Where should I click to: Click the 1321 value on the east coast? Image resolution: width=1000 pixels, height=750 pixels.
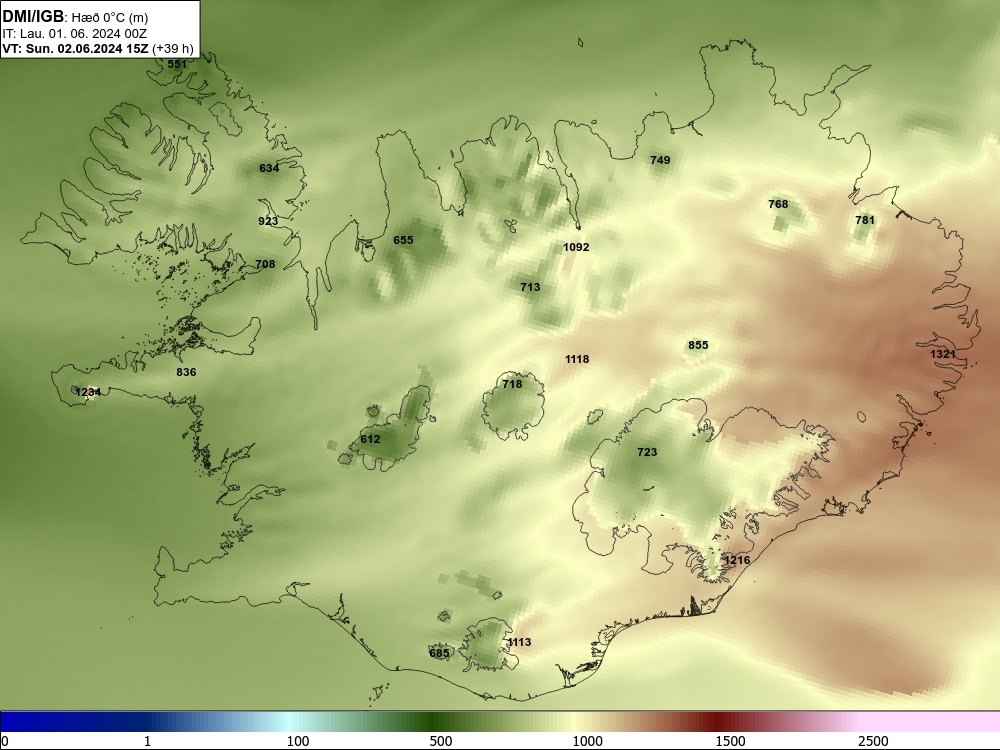click(943, 355)
